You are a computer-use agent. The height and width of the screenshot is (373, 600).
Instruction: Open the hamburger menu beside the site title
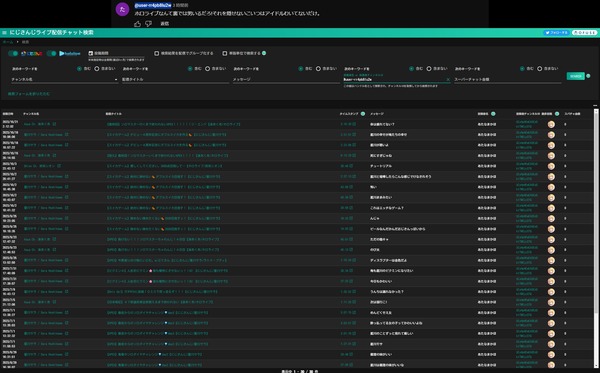click(4, 33)
